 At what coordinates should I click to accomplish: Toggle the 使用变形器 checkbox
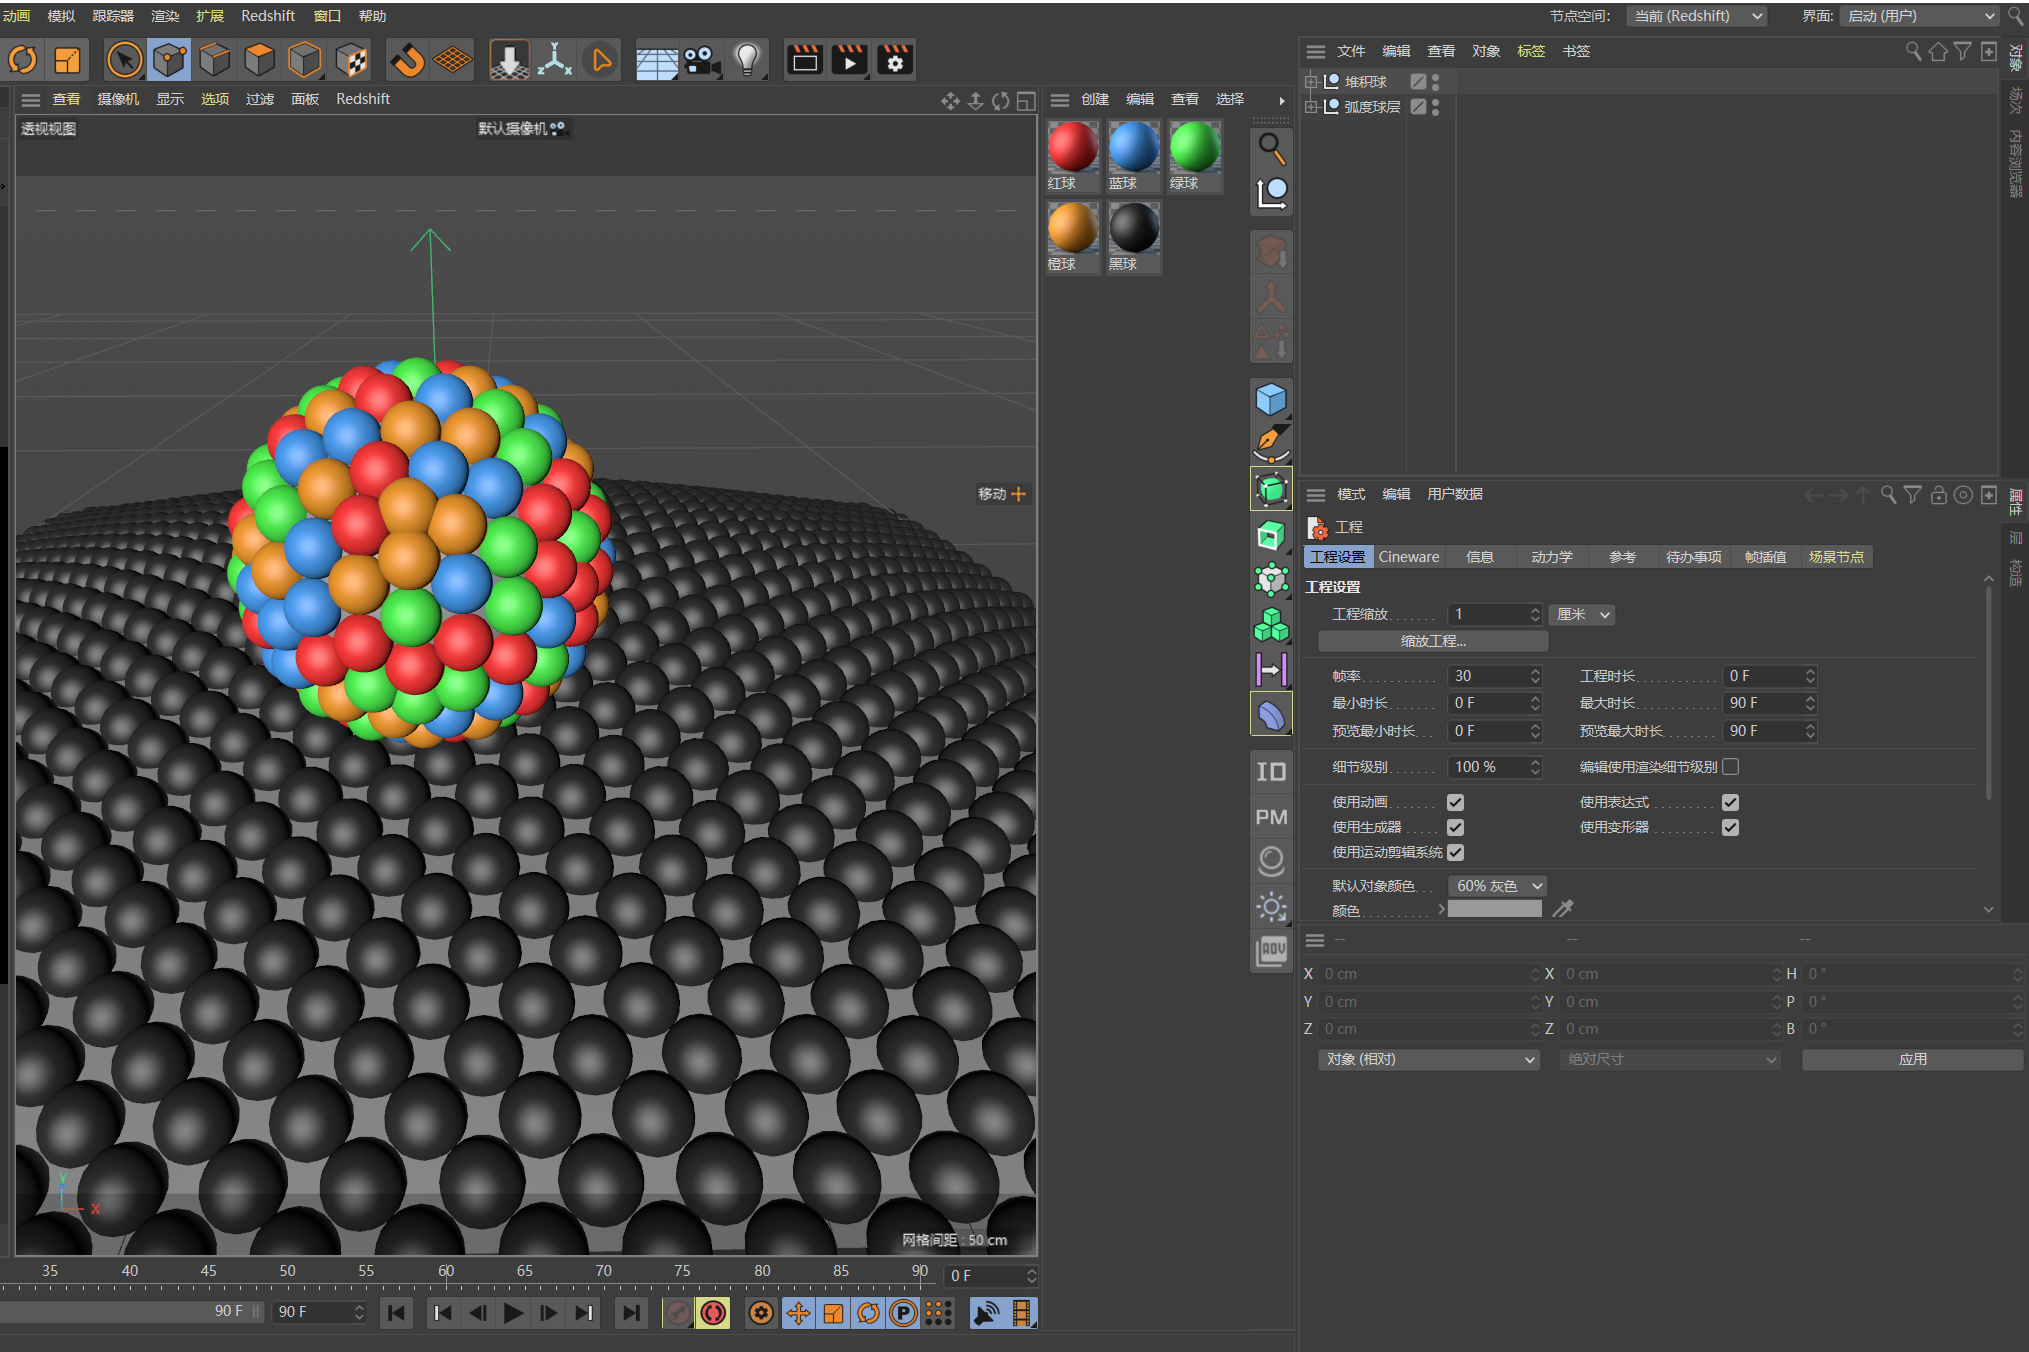pos(1730,827)
